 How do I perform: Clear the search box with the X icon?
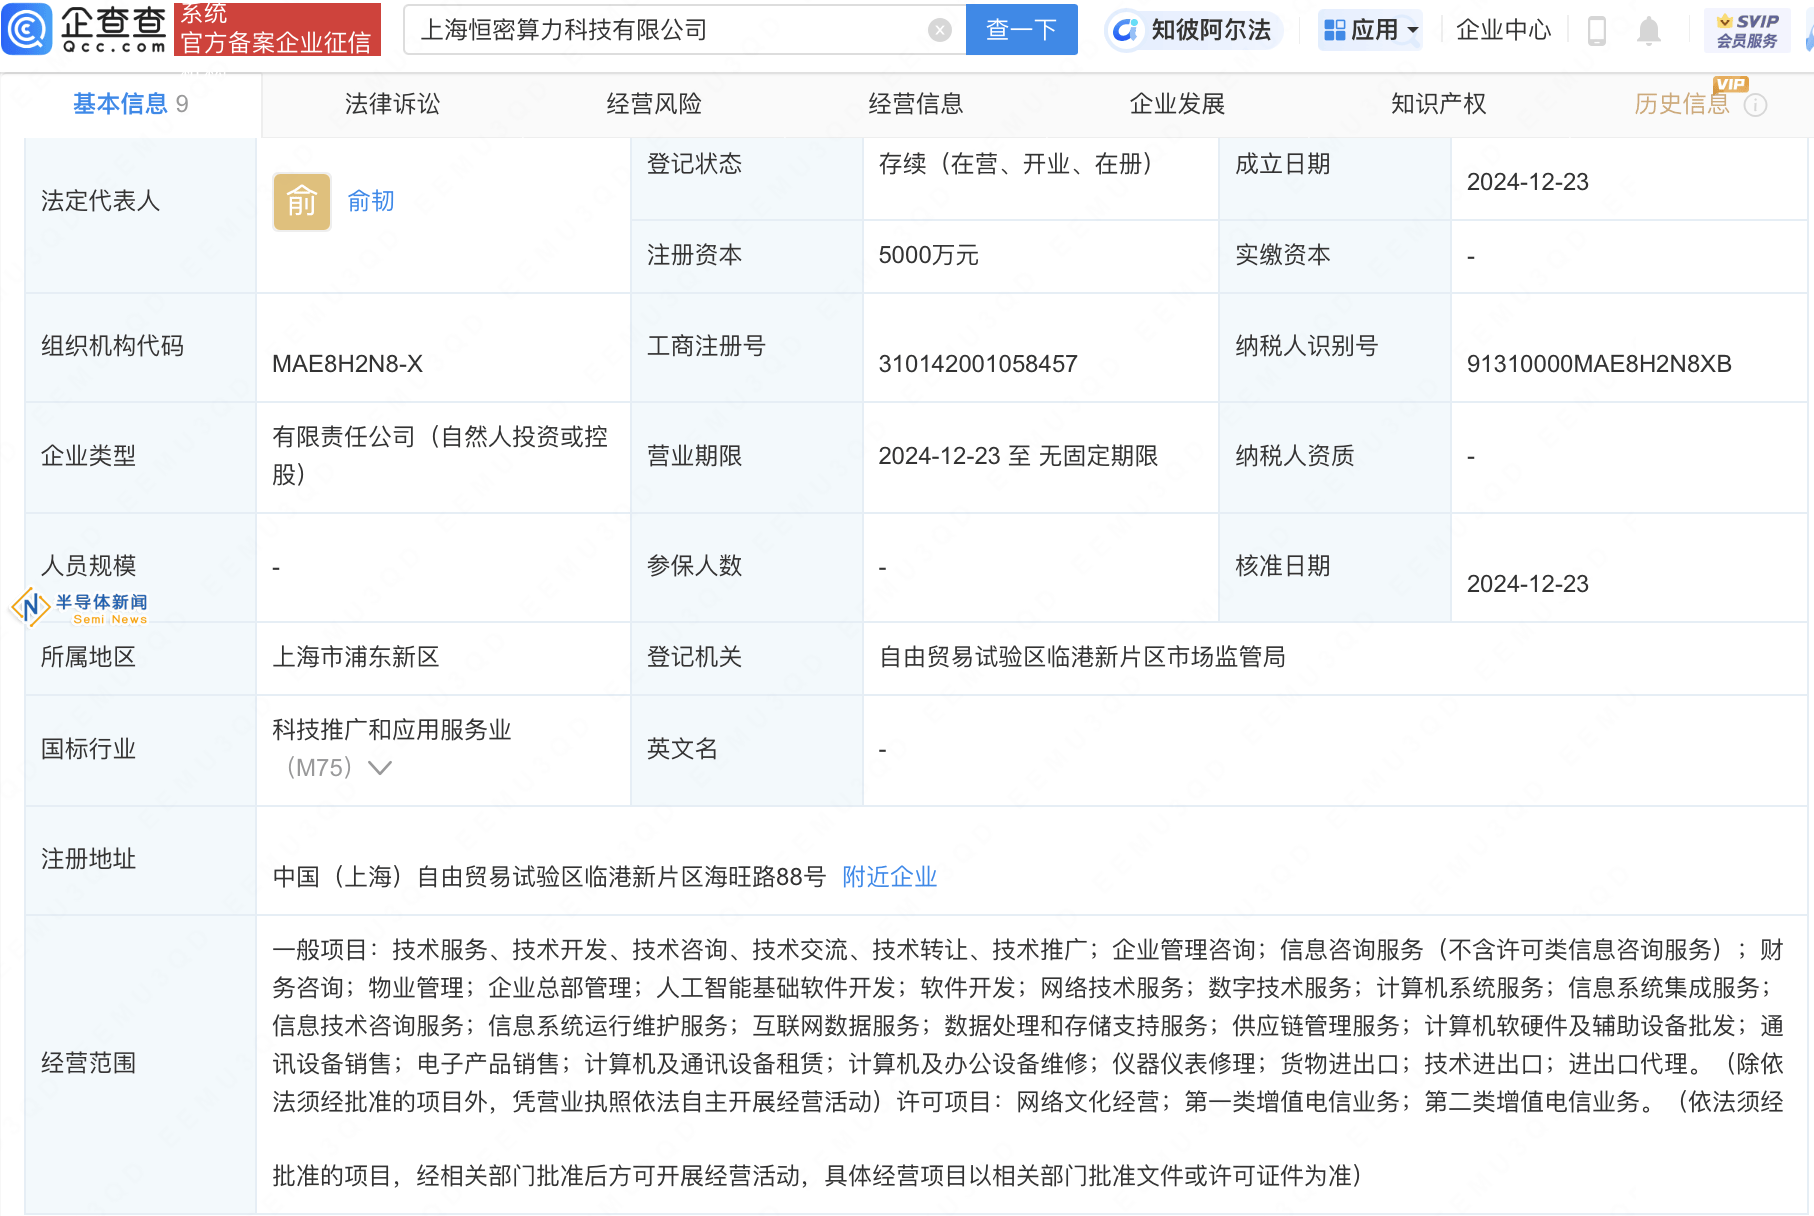pyautogui.click(x=939, y=30)
